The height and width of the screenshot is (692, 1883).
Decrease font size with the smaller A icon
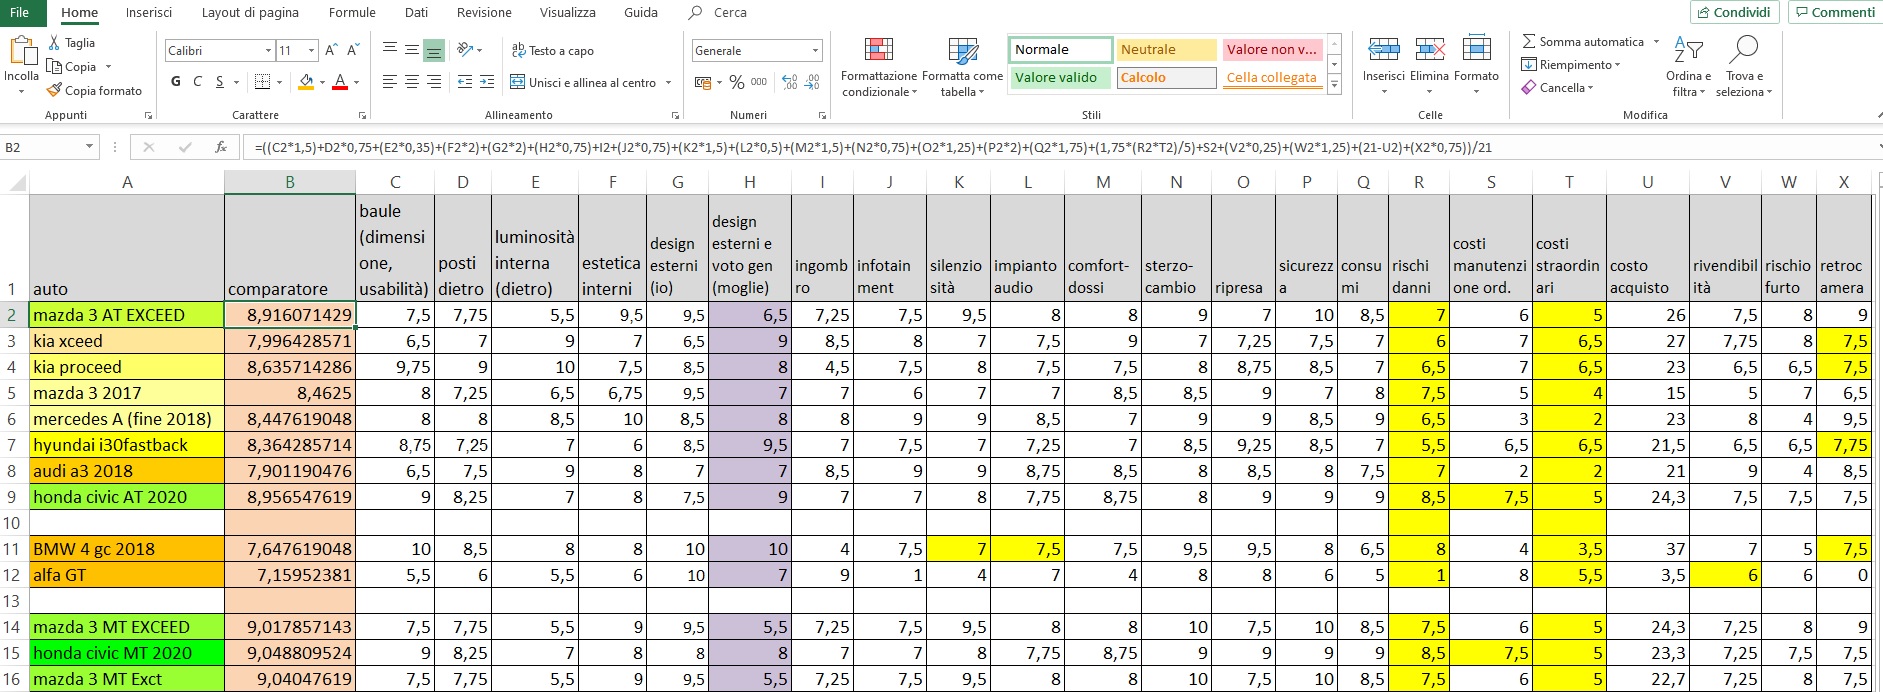[x=353, y=50]
